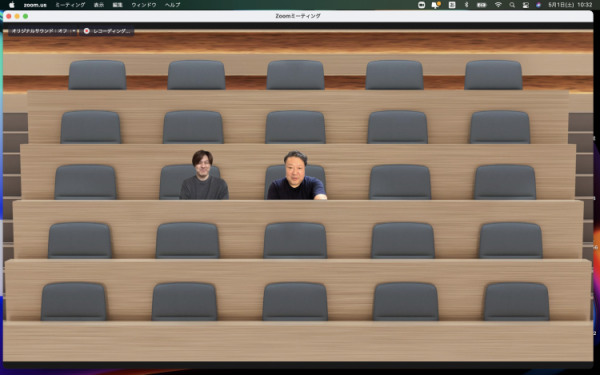This screenshot has width=600, height=375.
Task: Open Control Center icon in menu bar
Action: click(525, 5)
